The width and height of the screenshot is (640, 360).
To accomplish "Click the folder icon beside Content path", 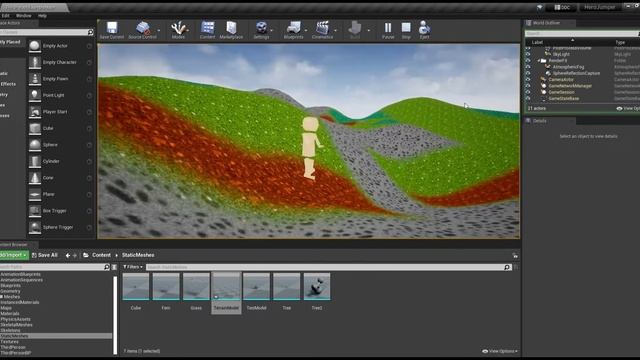I will click(86, 255).
